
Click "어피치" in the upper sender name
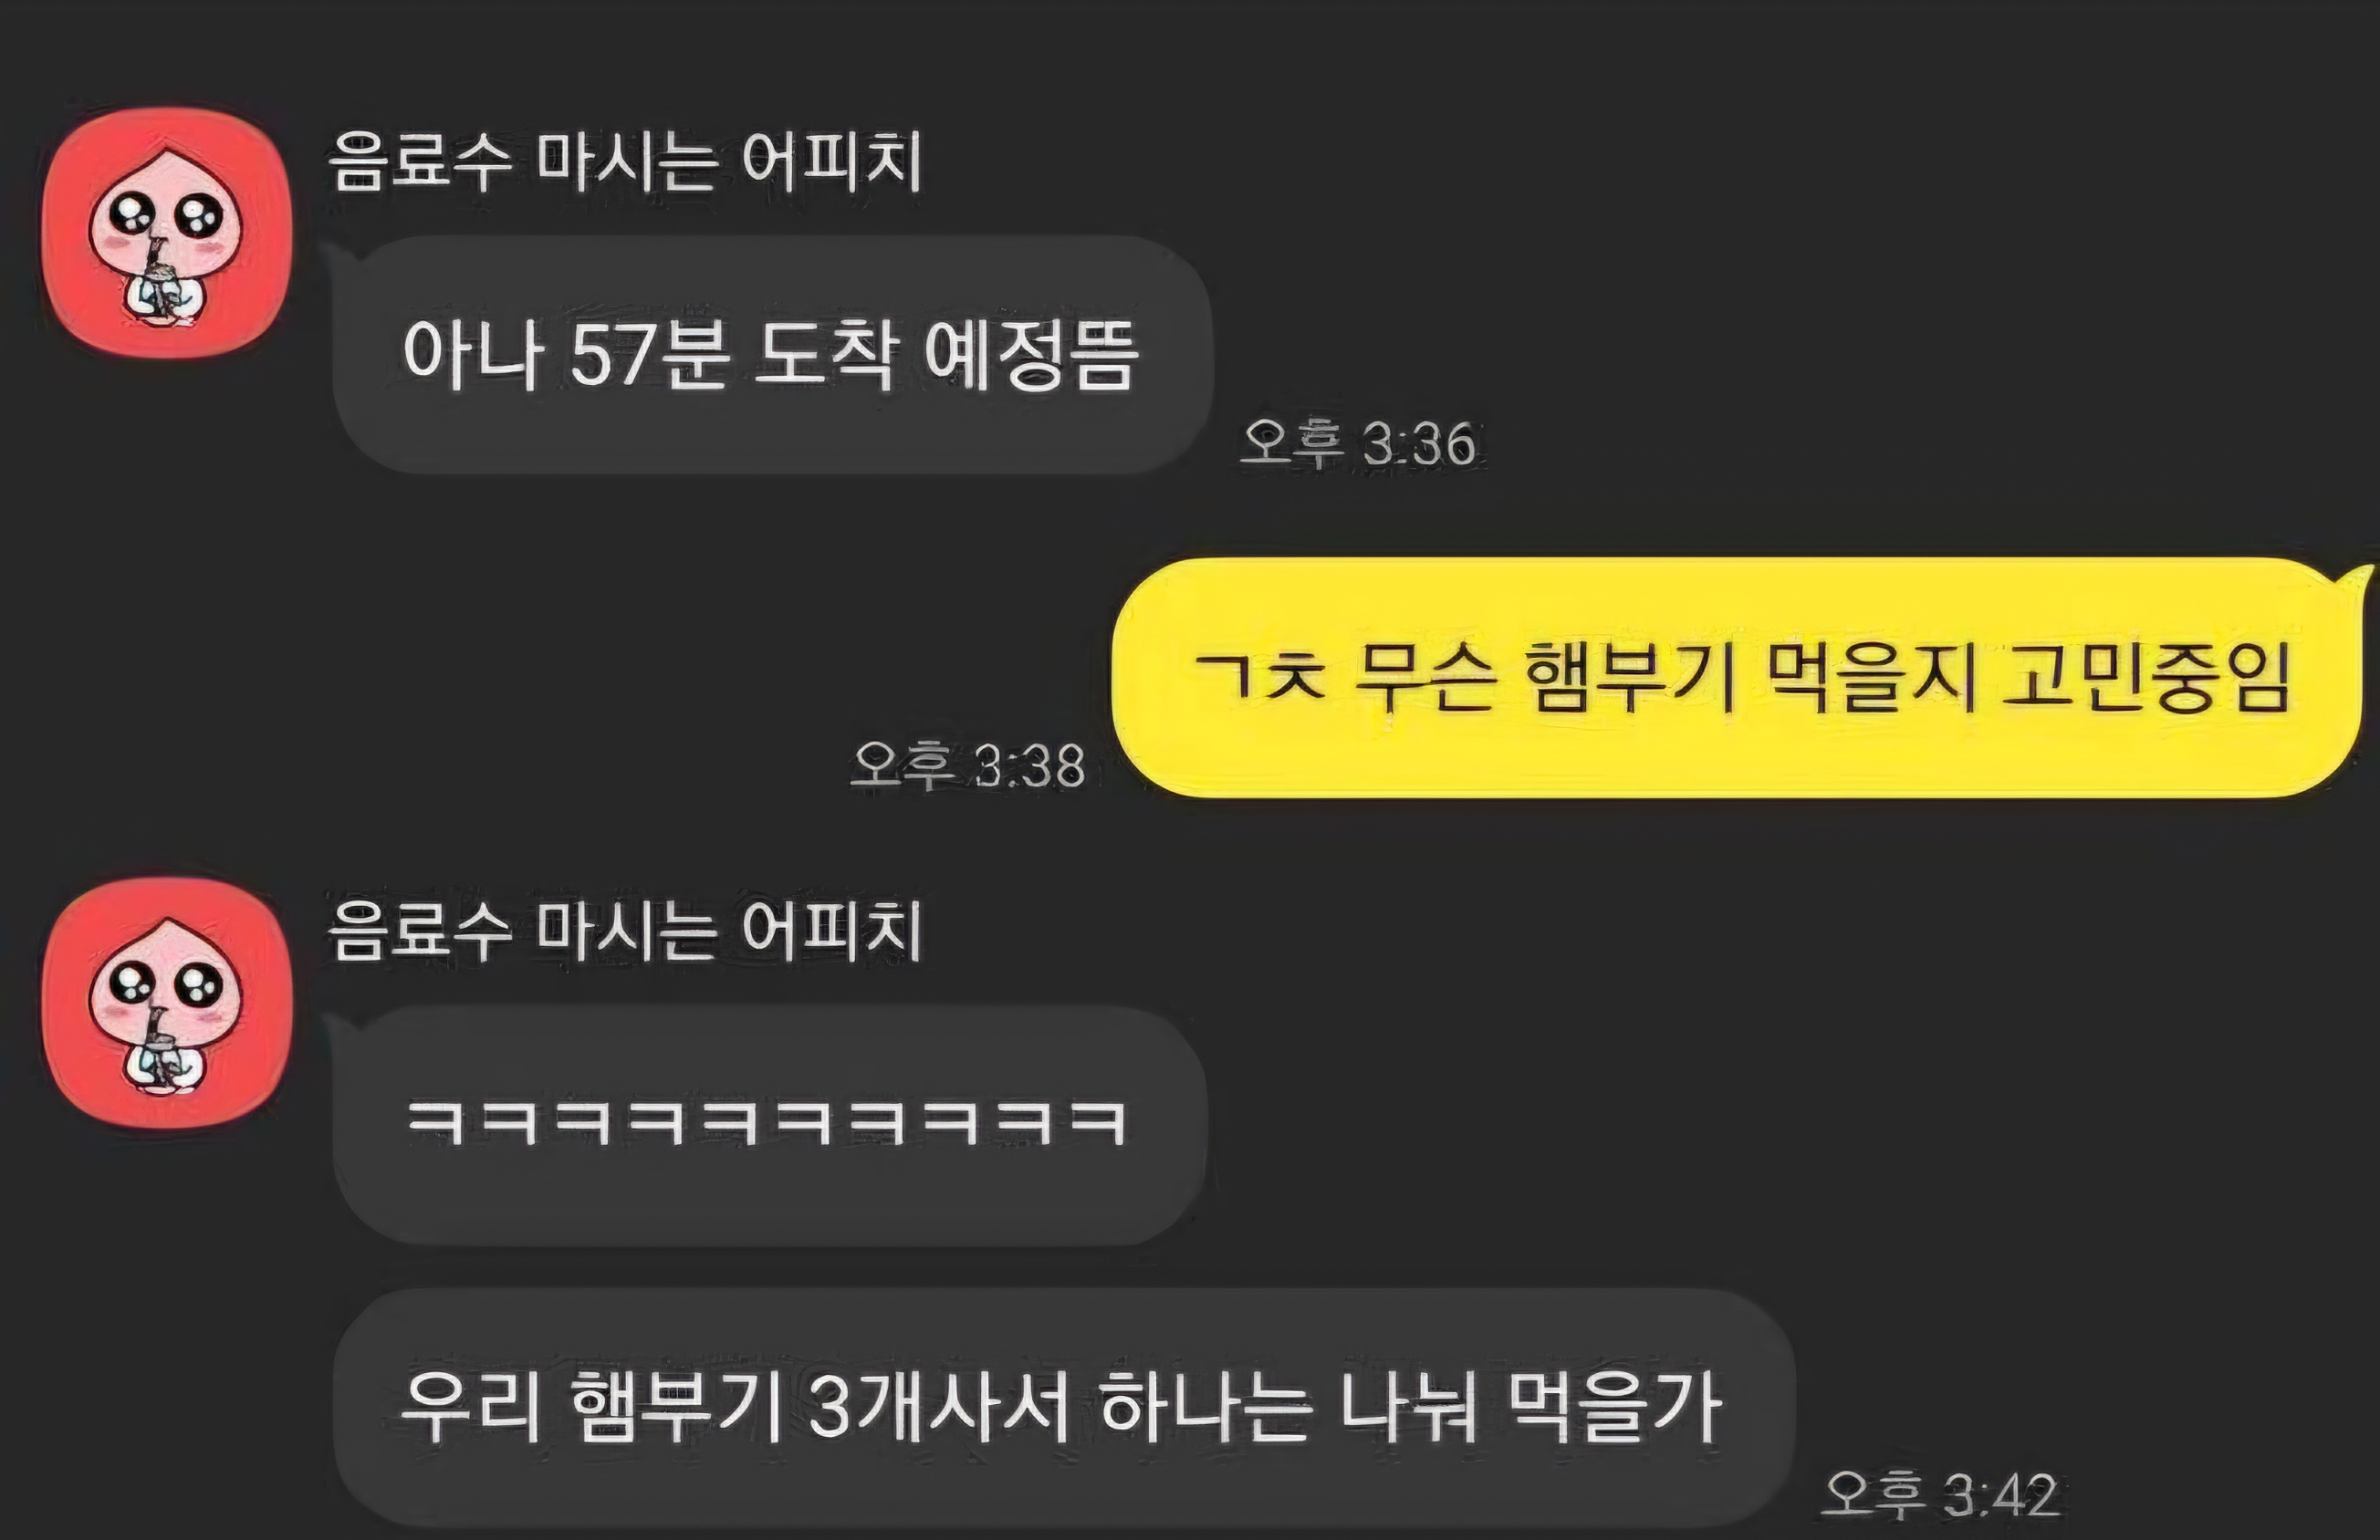pos(831,161)
